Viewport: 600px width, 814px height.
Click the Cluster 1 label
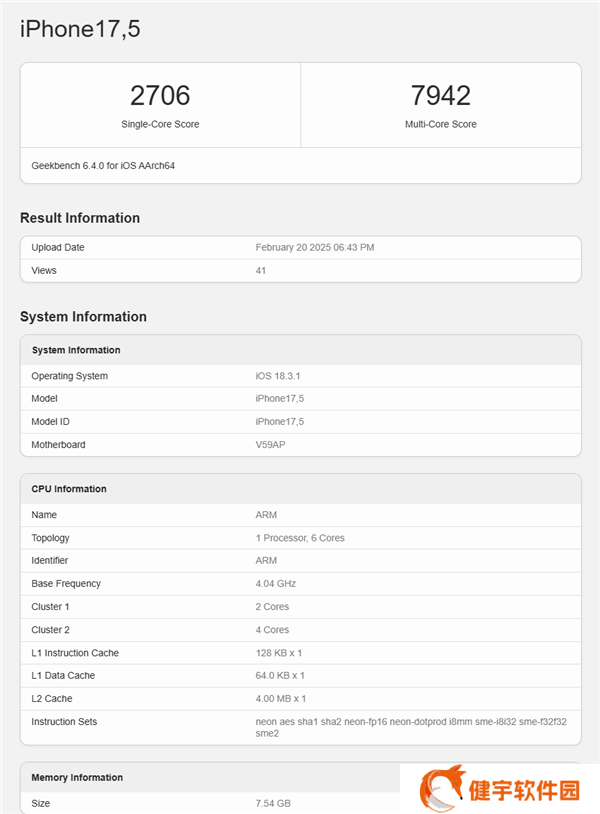(50, 607)
